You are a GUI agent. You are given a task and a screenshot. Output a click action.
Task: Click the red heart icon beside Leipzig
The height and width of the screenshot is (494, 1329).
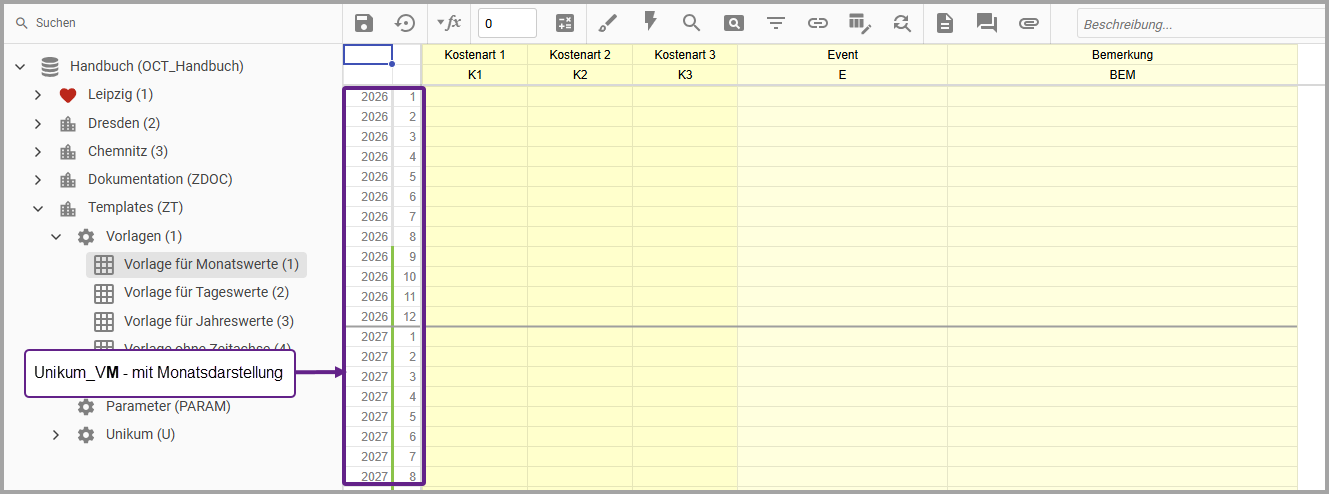point(68,95)
